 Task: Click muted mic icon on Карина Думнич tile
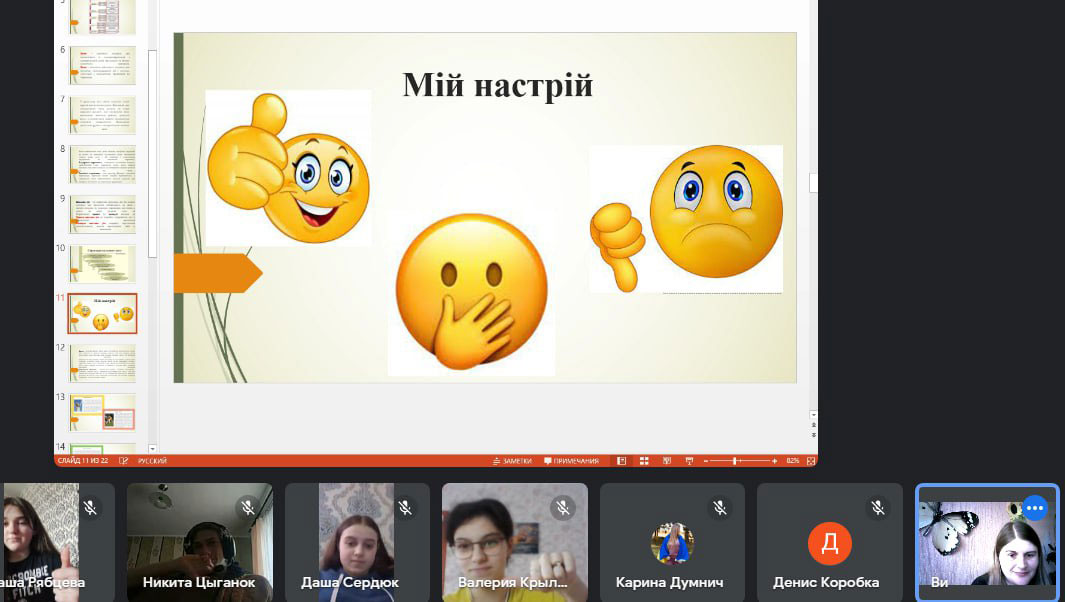(720, 508)
